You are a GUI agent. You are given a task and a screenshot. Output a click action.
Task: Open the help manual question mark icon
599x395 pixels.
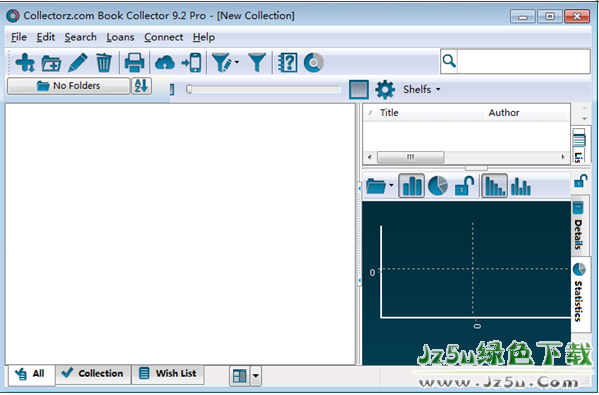click(288, 63)
